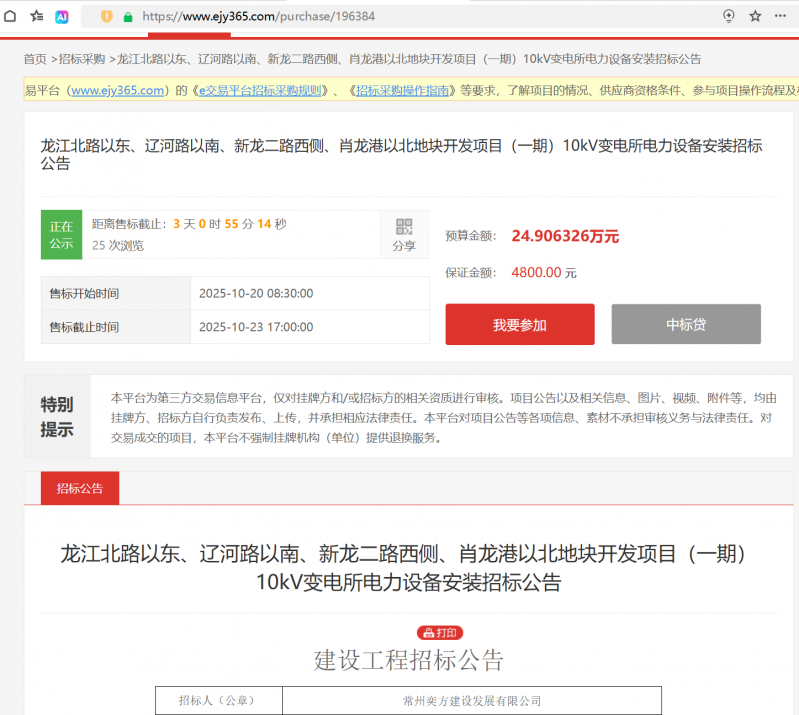
Task: Click the zoom icon in address bar
Action: tap(729, 16)
